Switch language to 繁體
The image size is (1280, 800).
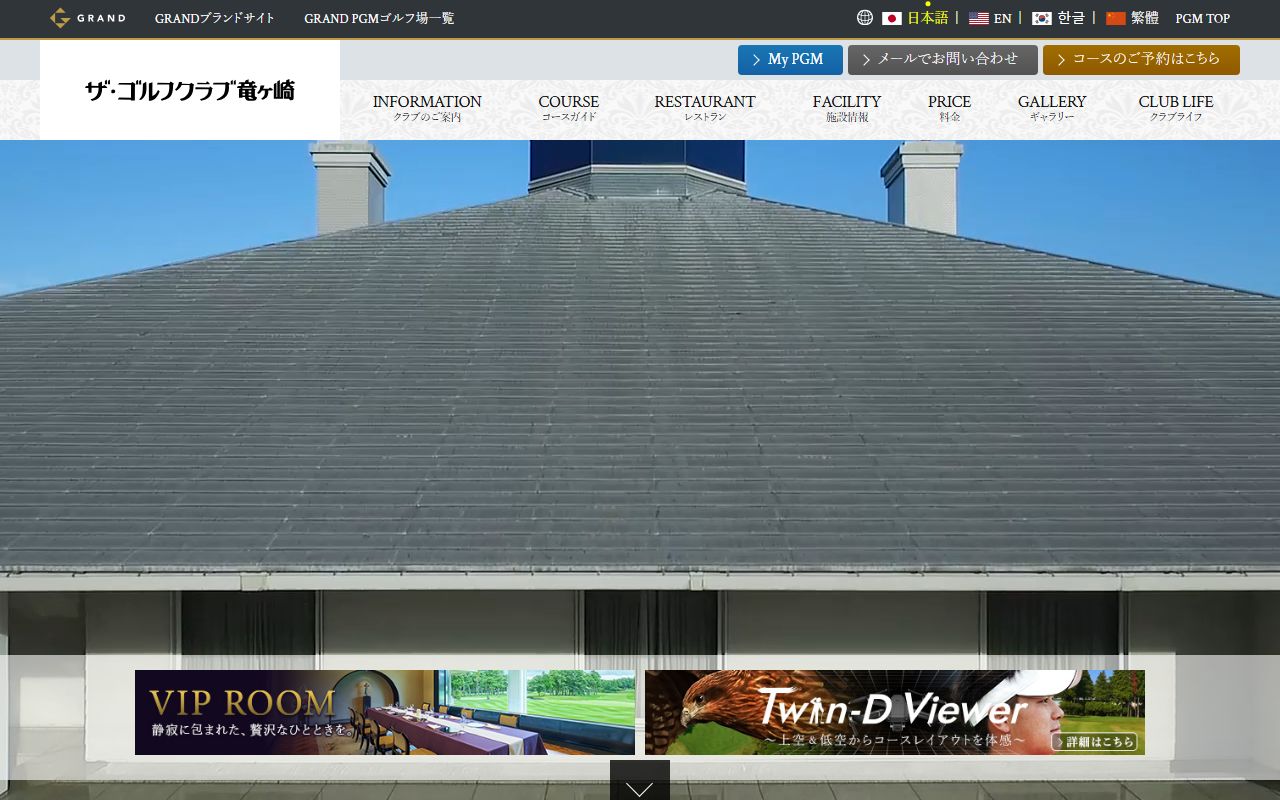point(1145,18)
